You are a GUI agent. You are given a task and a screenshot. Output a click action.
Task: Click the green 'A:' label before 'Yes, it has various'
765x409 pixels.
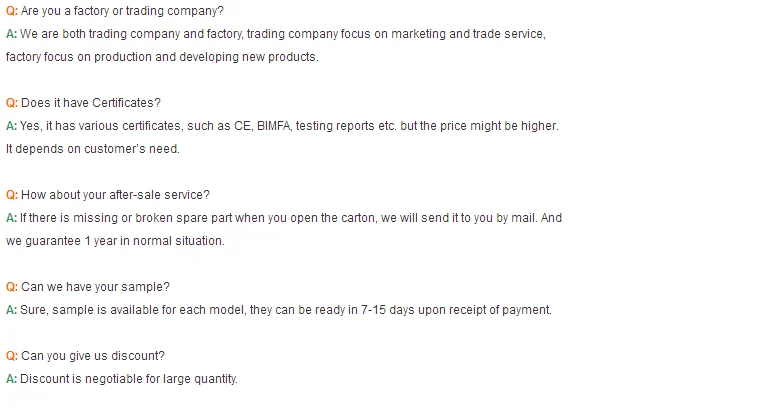pyautogui.click(x=12, y=126)
